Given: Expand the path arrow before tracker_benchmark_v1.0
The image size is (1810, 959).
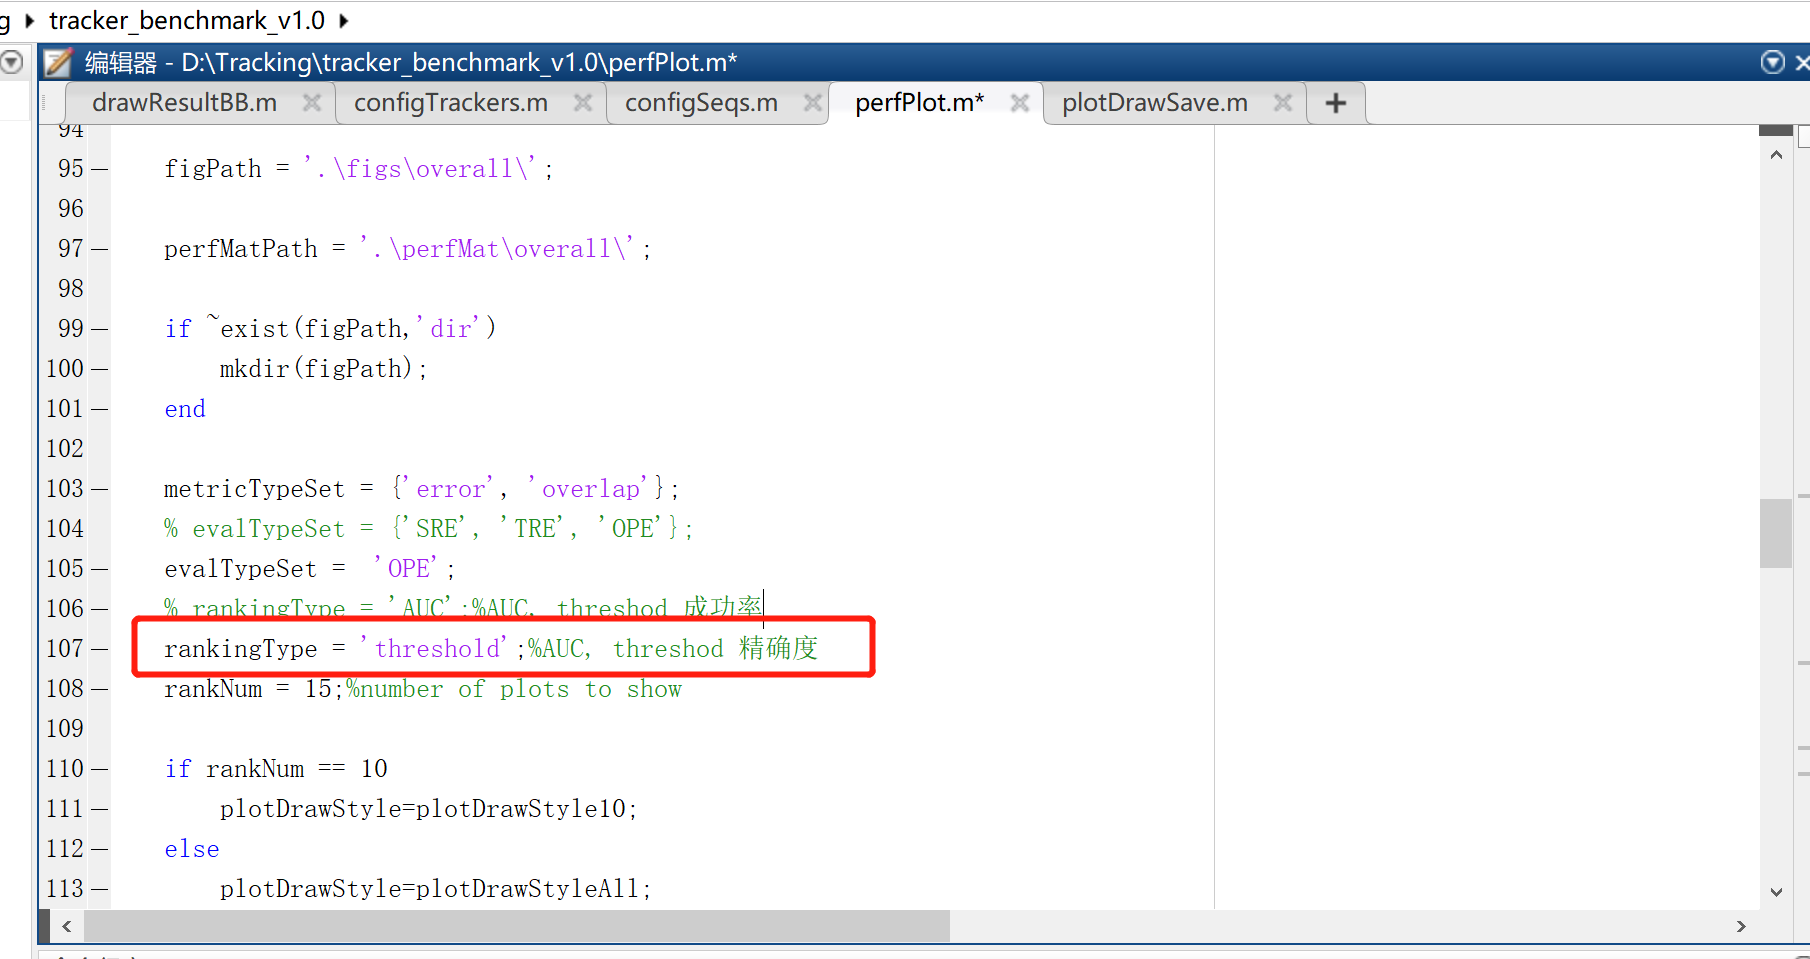Looking at the screenshot, I should [30, 20].
